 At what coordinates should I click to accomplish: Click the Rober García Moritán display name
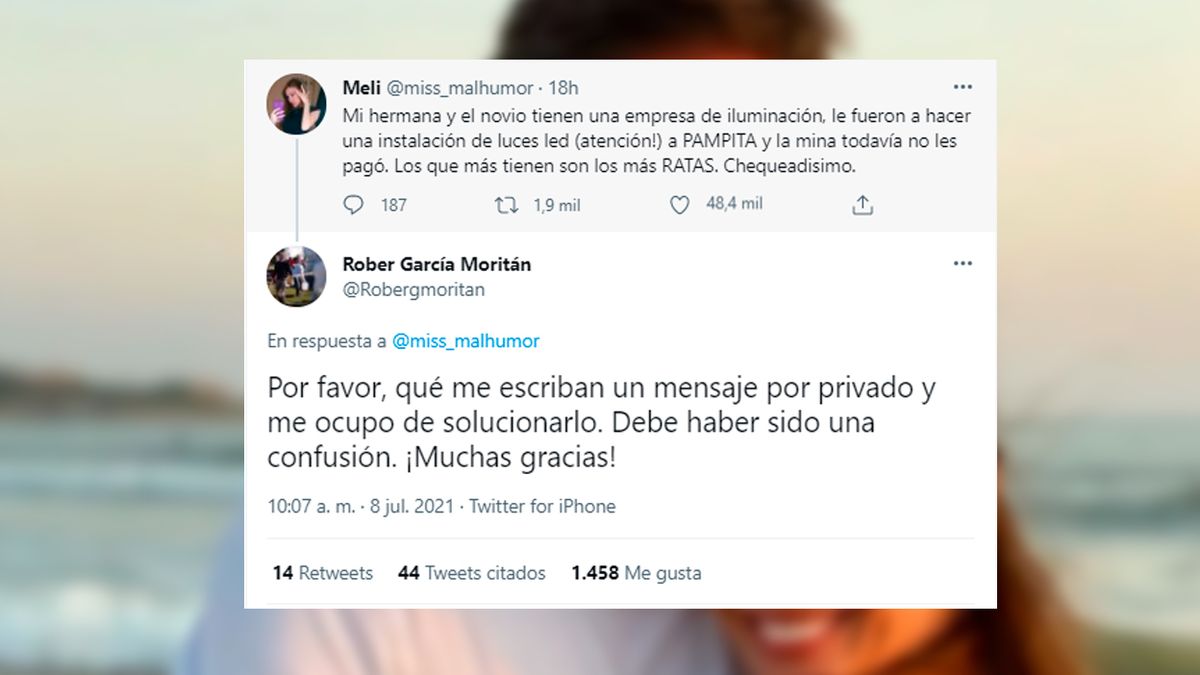point(437,264)
